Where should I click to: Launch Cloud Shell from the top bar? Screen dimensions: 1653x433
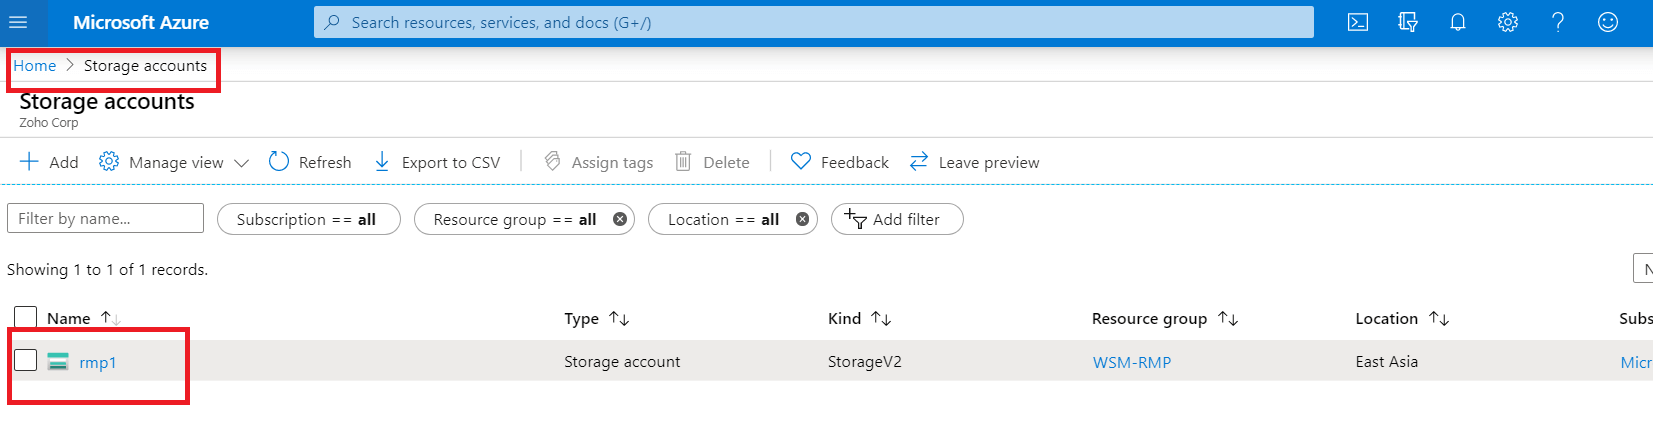tap(1357, 22)
